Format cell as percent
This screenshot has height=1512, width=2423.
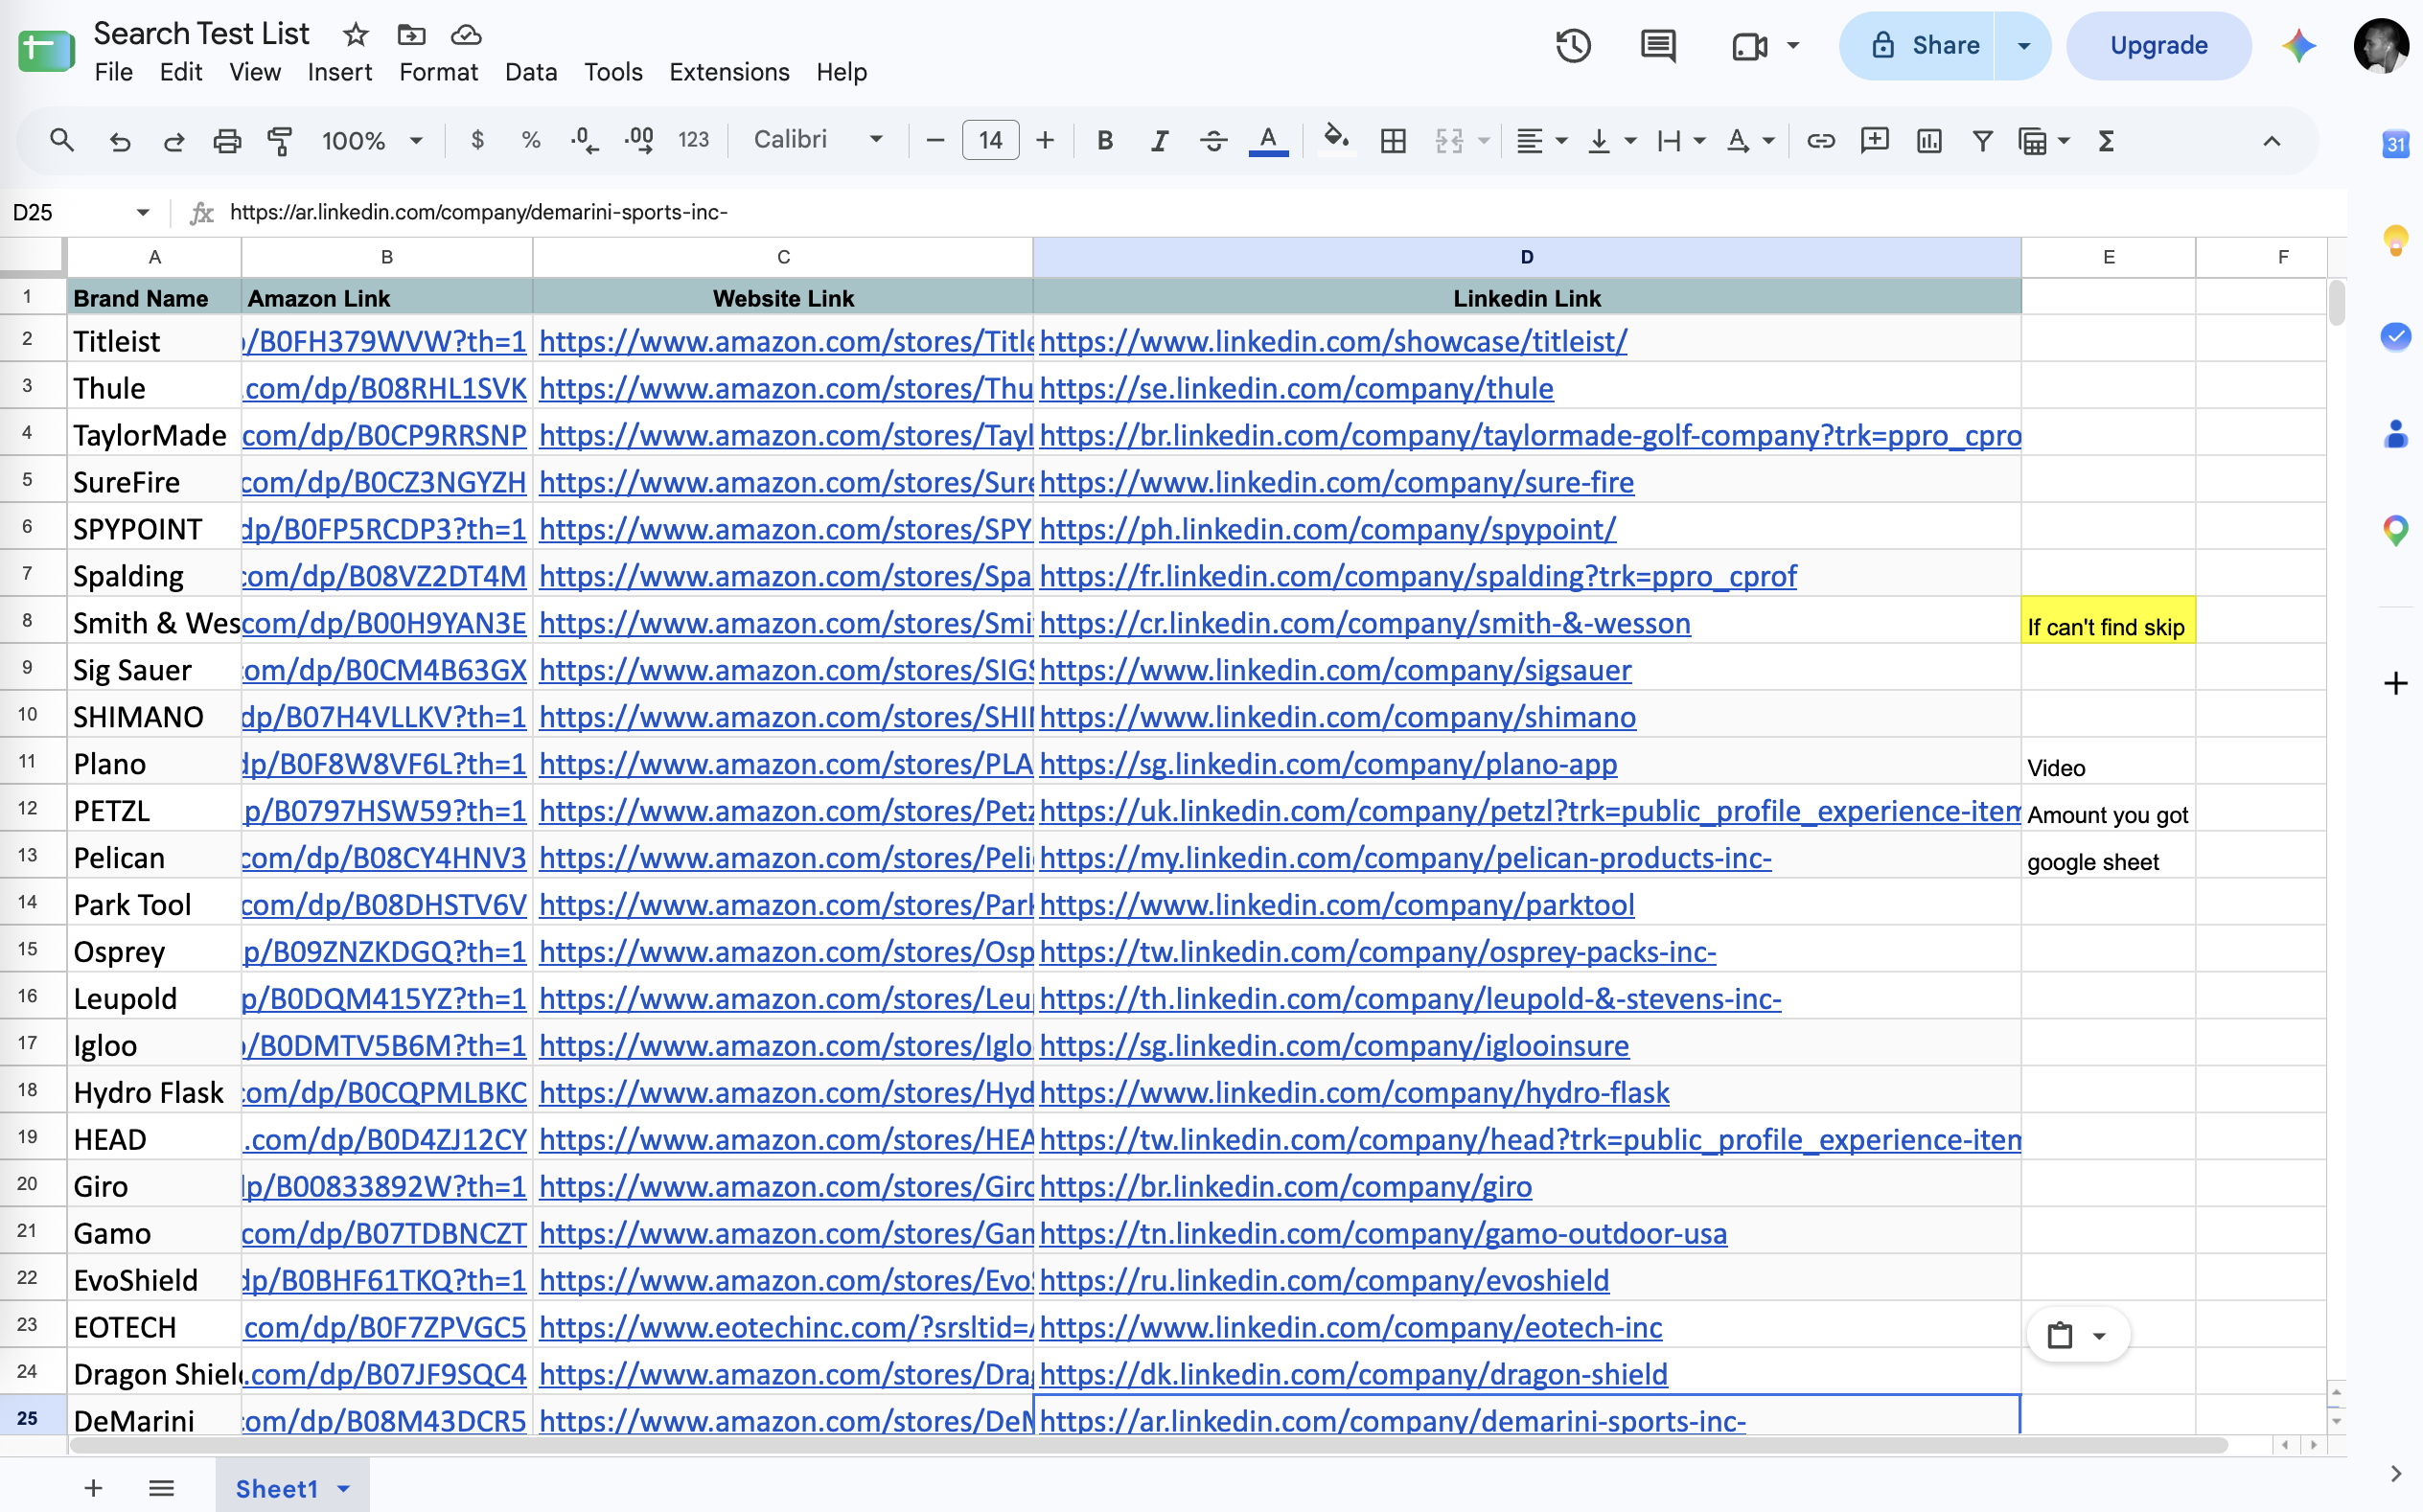click(x=531, y=140)
